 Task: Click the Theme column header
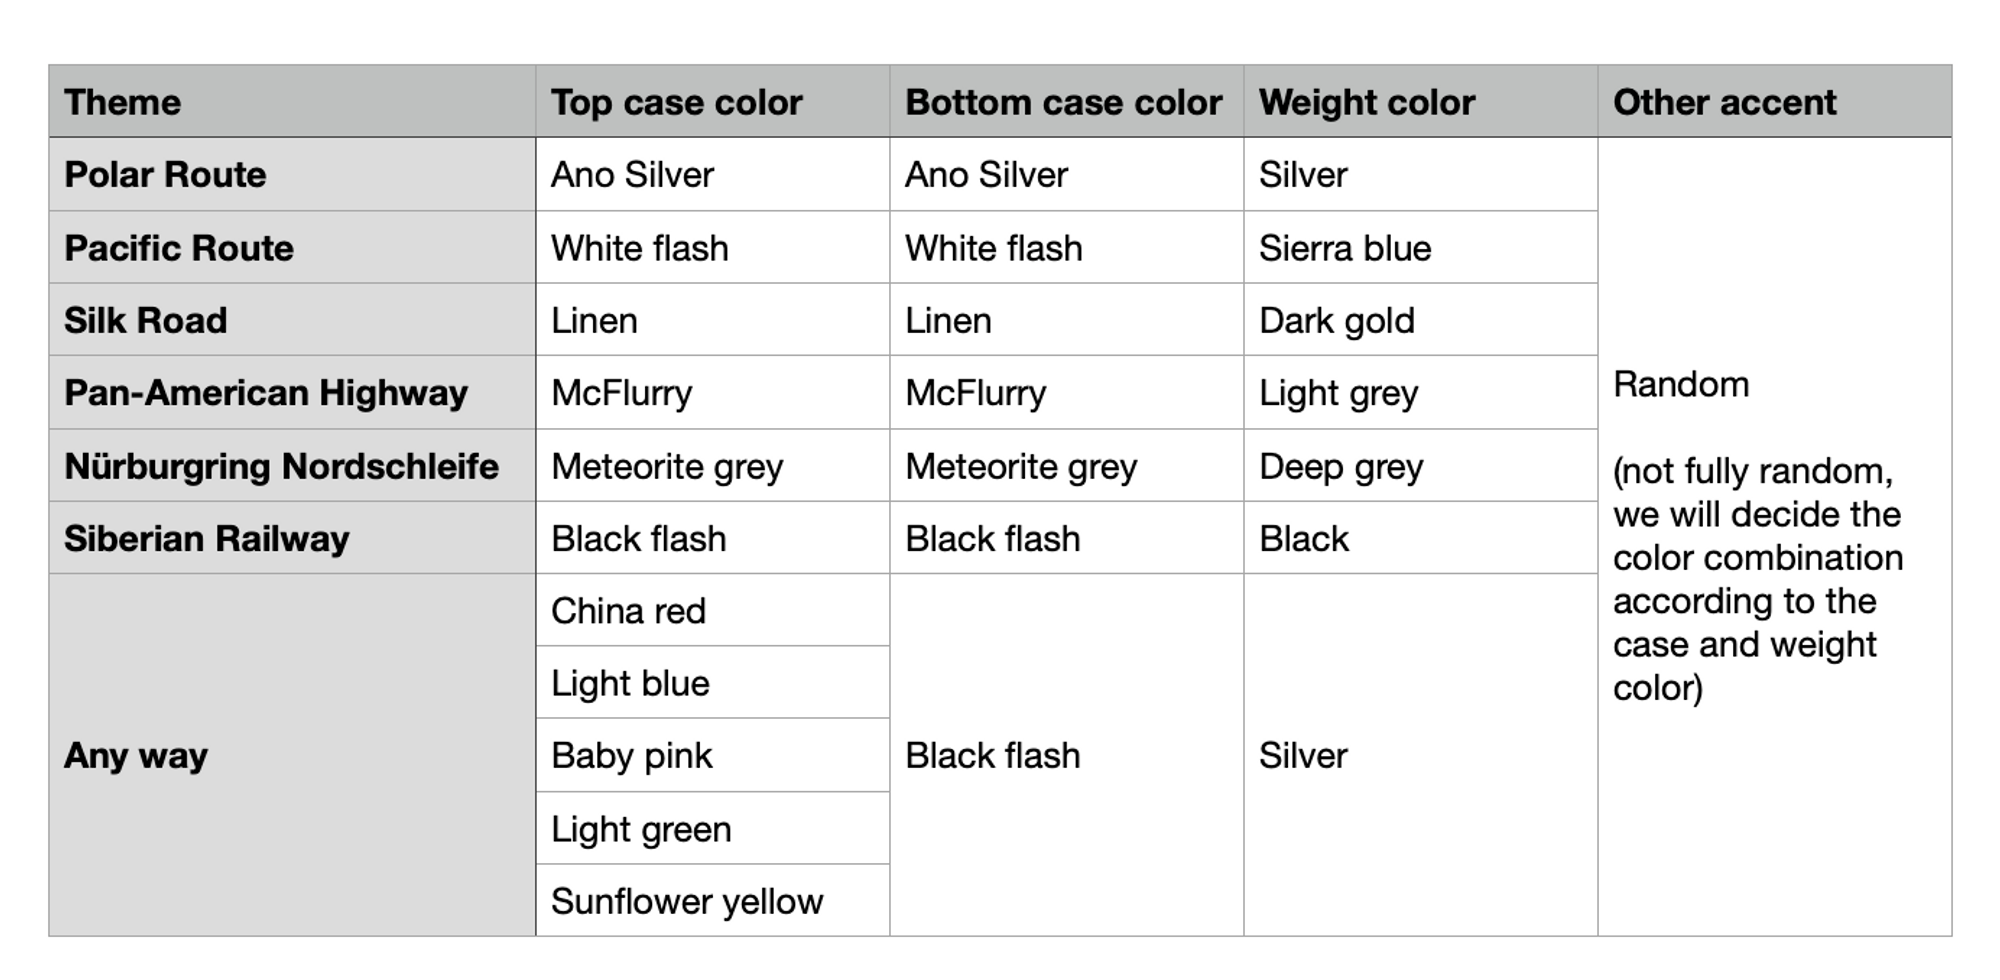point(123,102)
